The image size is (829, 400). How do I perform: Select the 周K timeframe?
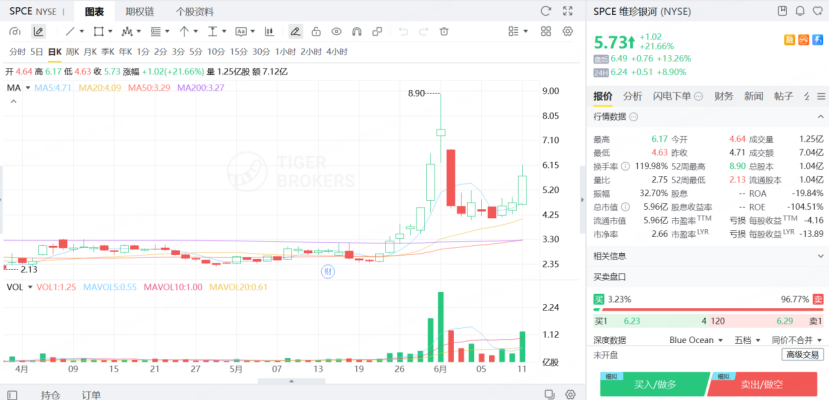[72, 52]
